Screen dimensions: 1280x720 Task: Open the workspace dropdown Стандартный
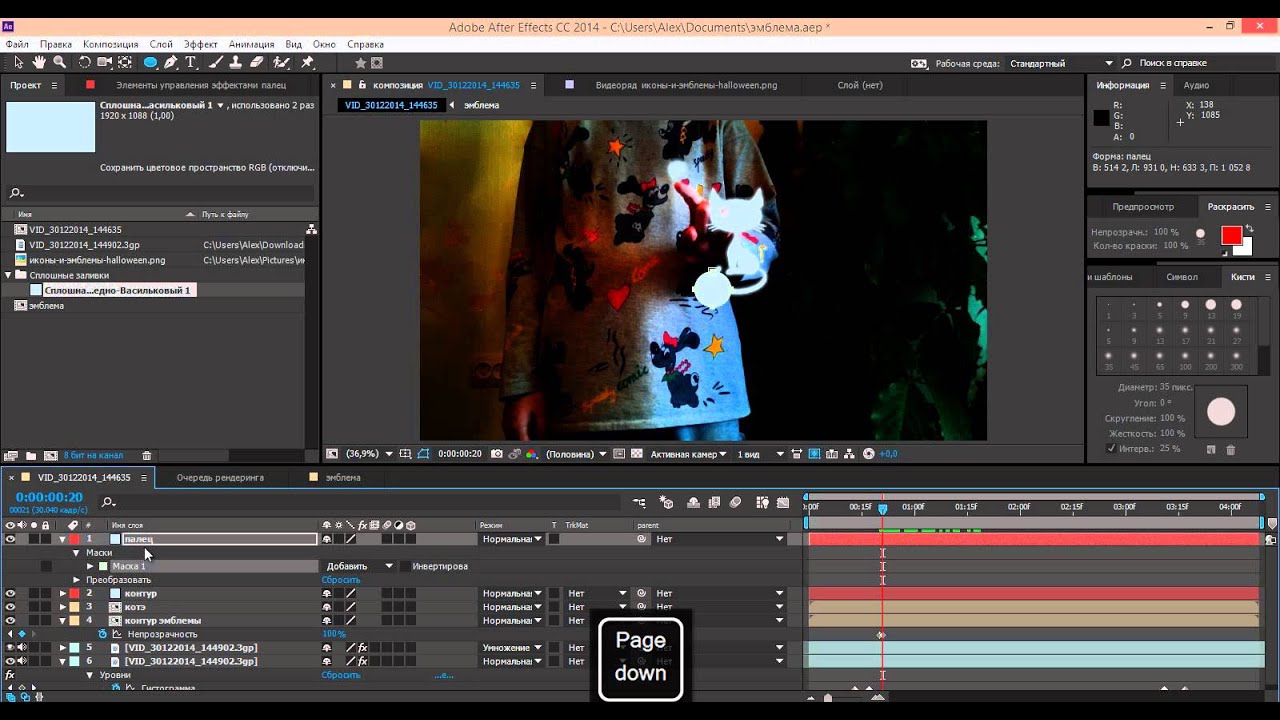pyautogui.click(x=1062, y=63)
